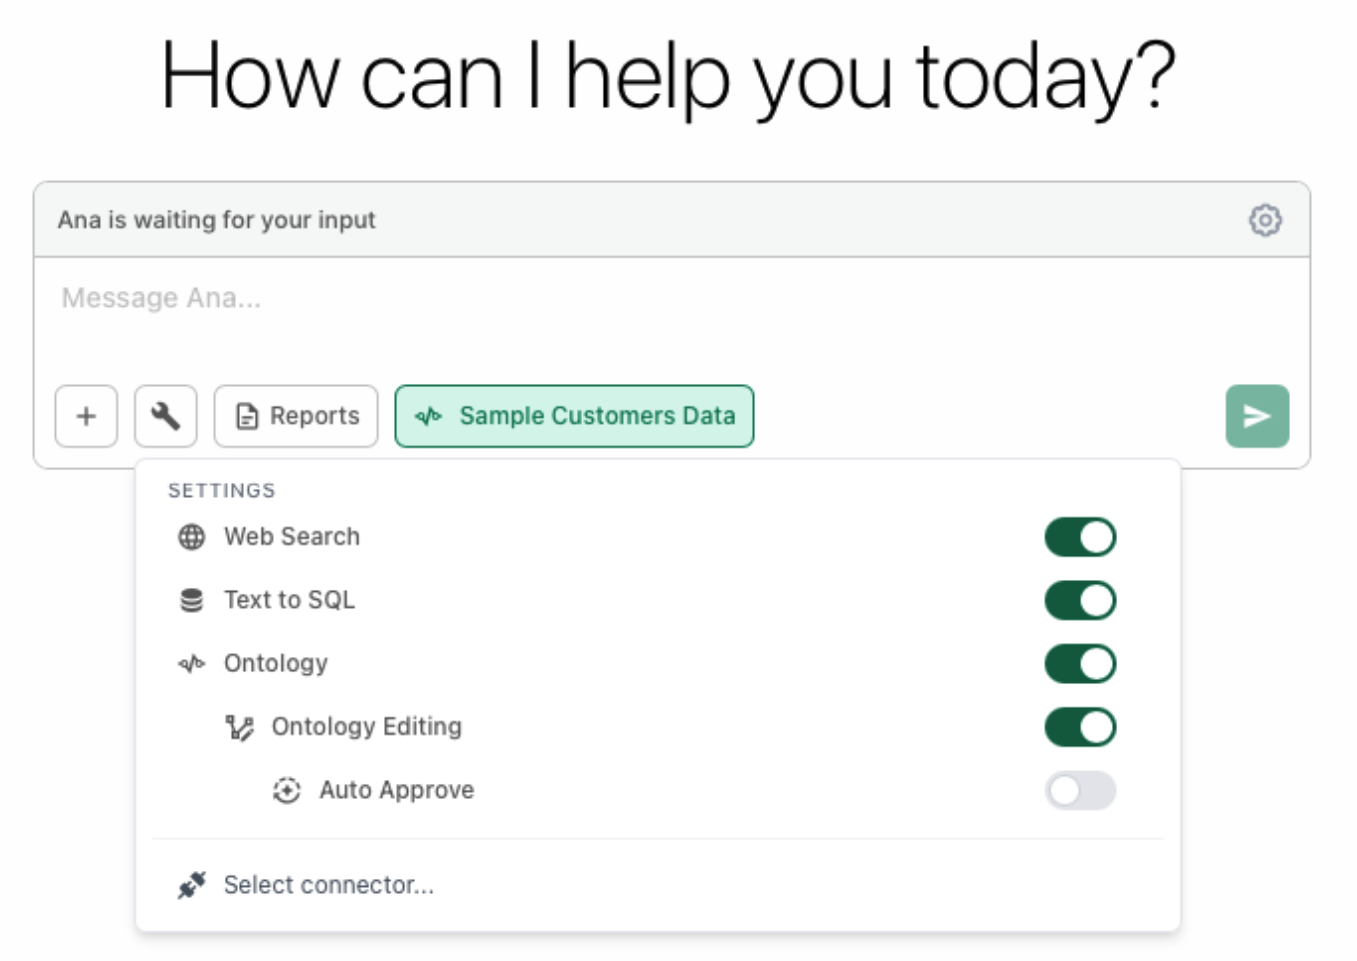Click the waveform icon beside Ontology
The height and width of the screenshot is (961, 1357).
point(191,663)
